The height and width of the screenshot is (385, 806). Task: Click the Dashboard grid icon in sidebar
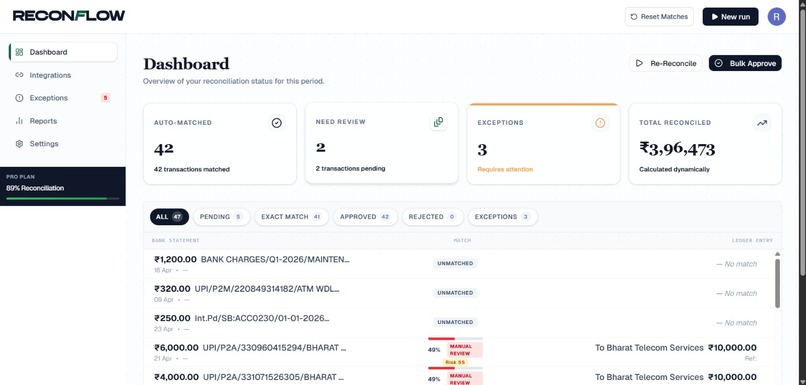[20, 52]
